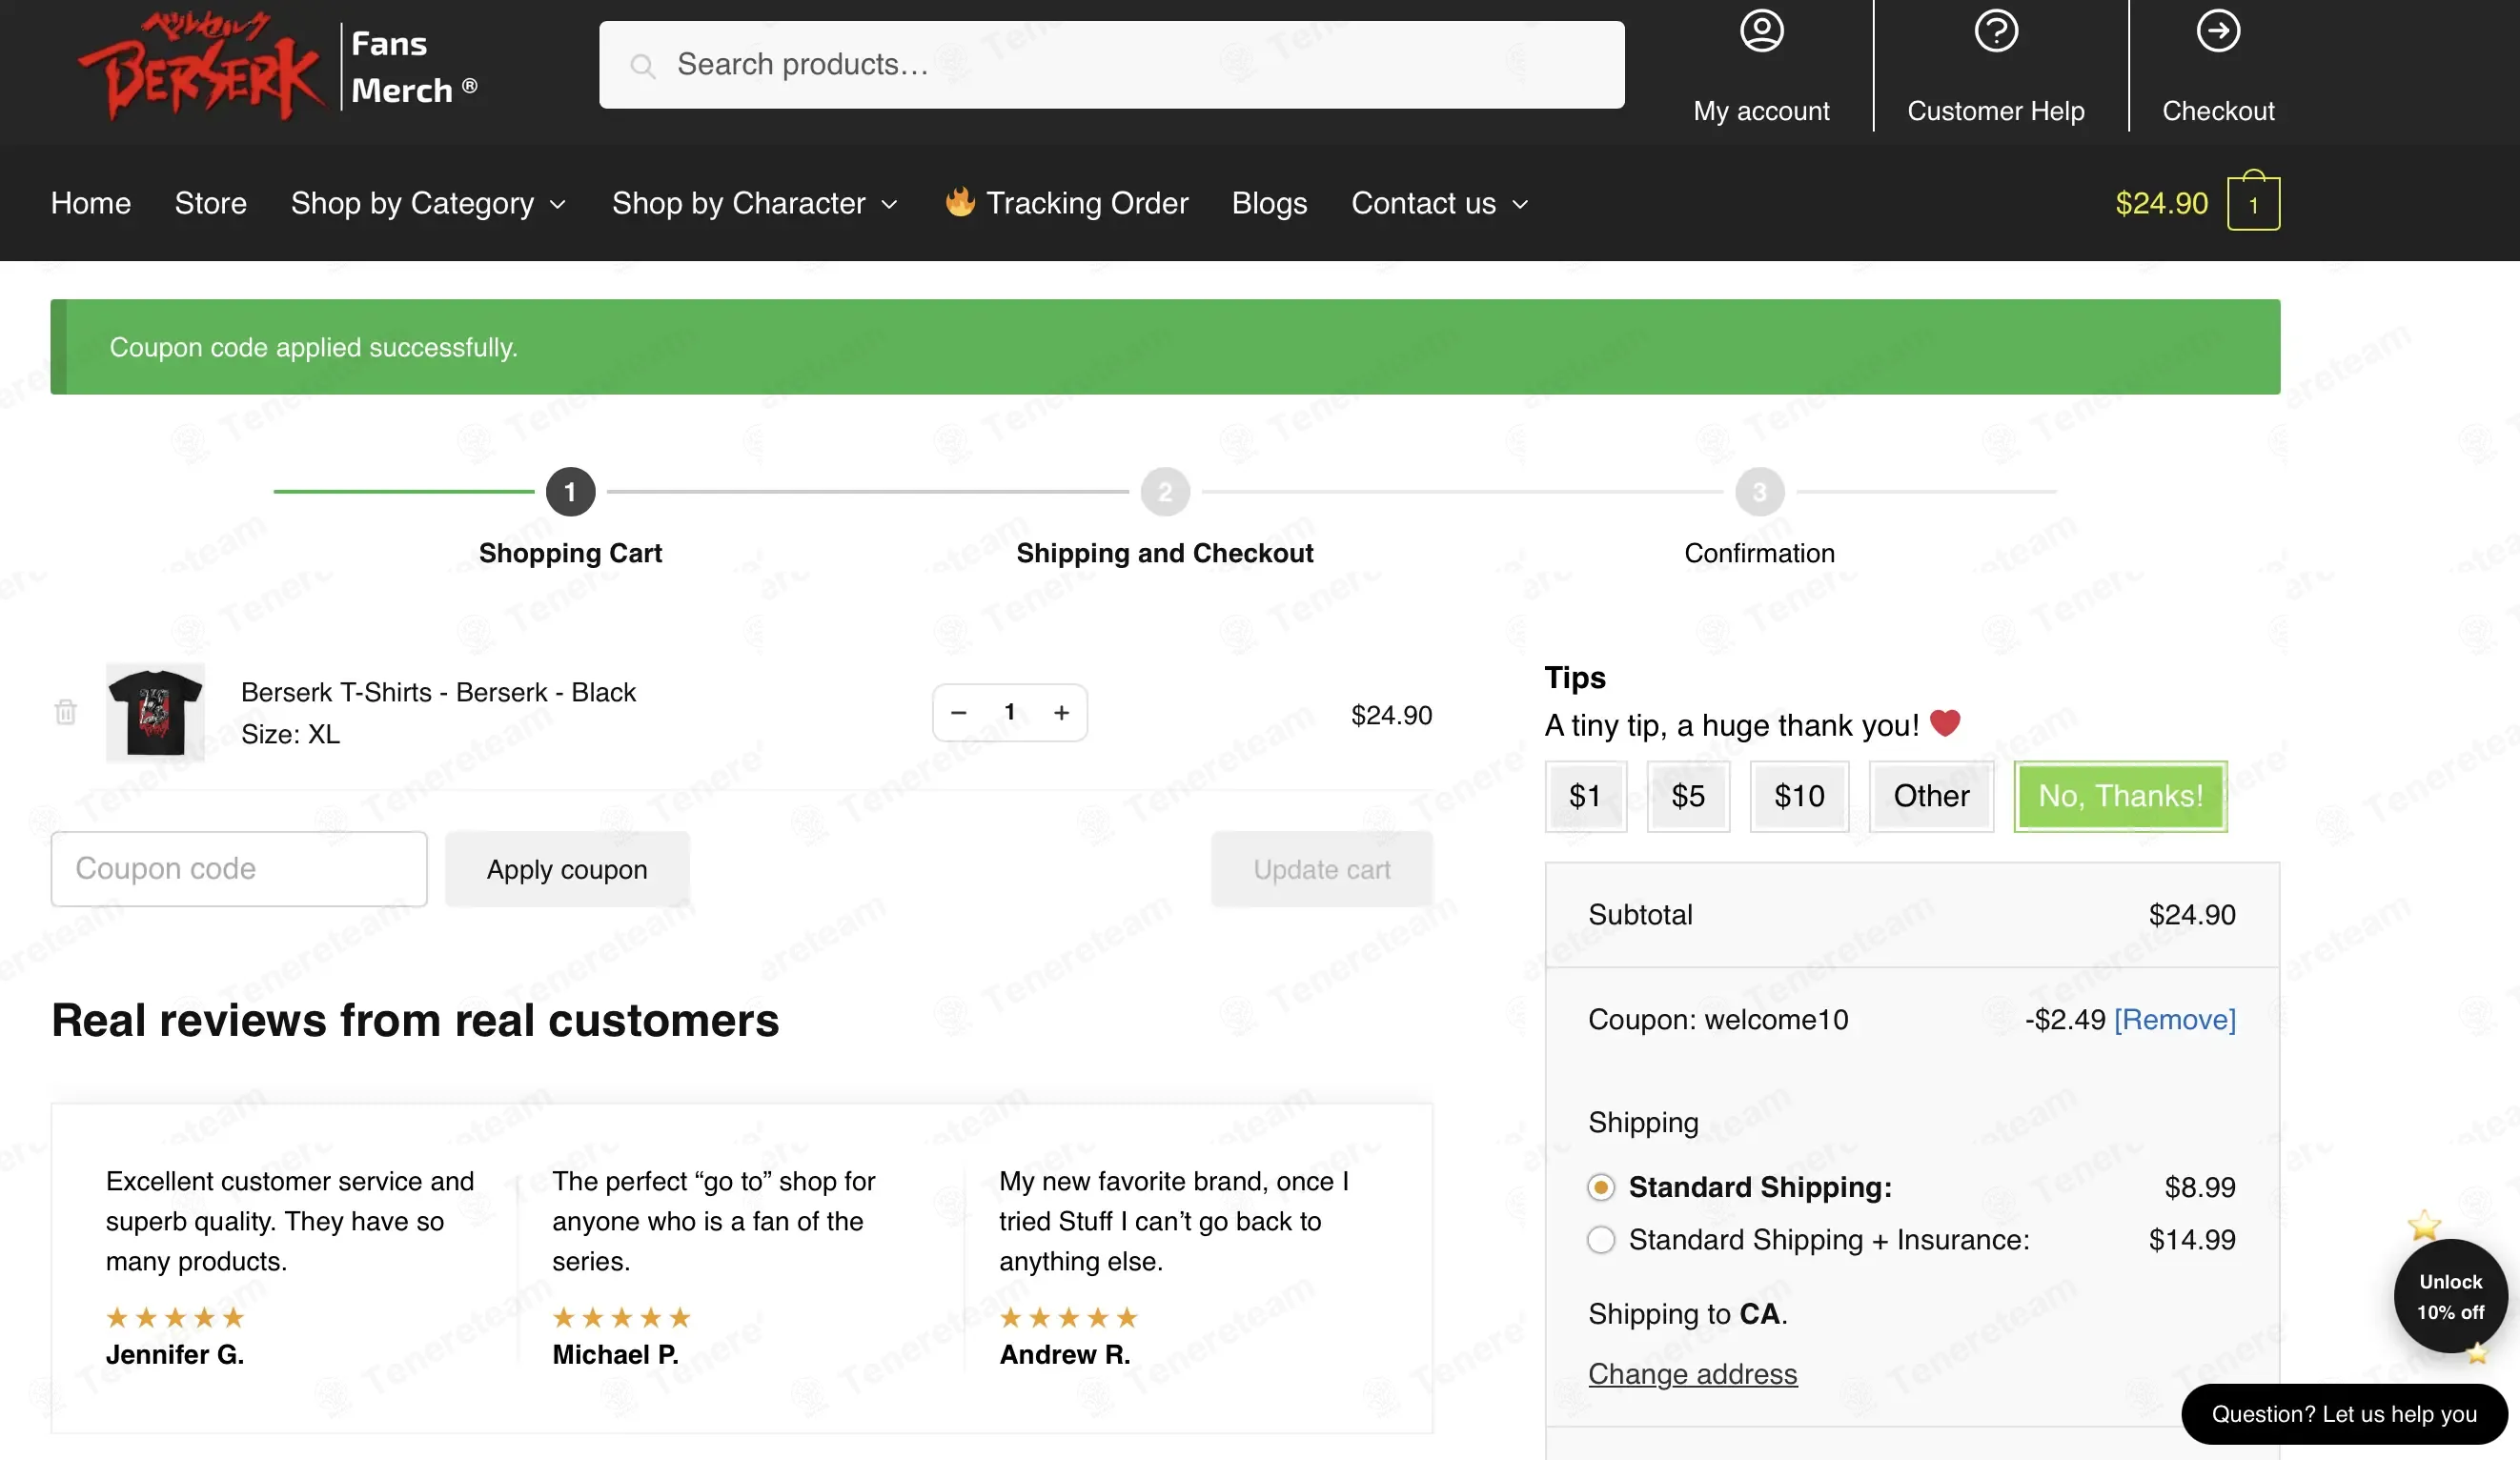Click the fire icon beside Tracking Order

tap(959, 201)
